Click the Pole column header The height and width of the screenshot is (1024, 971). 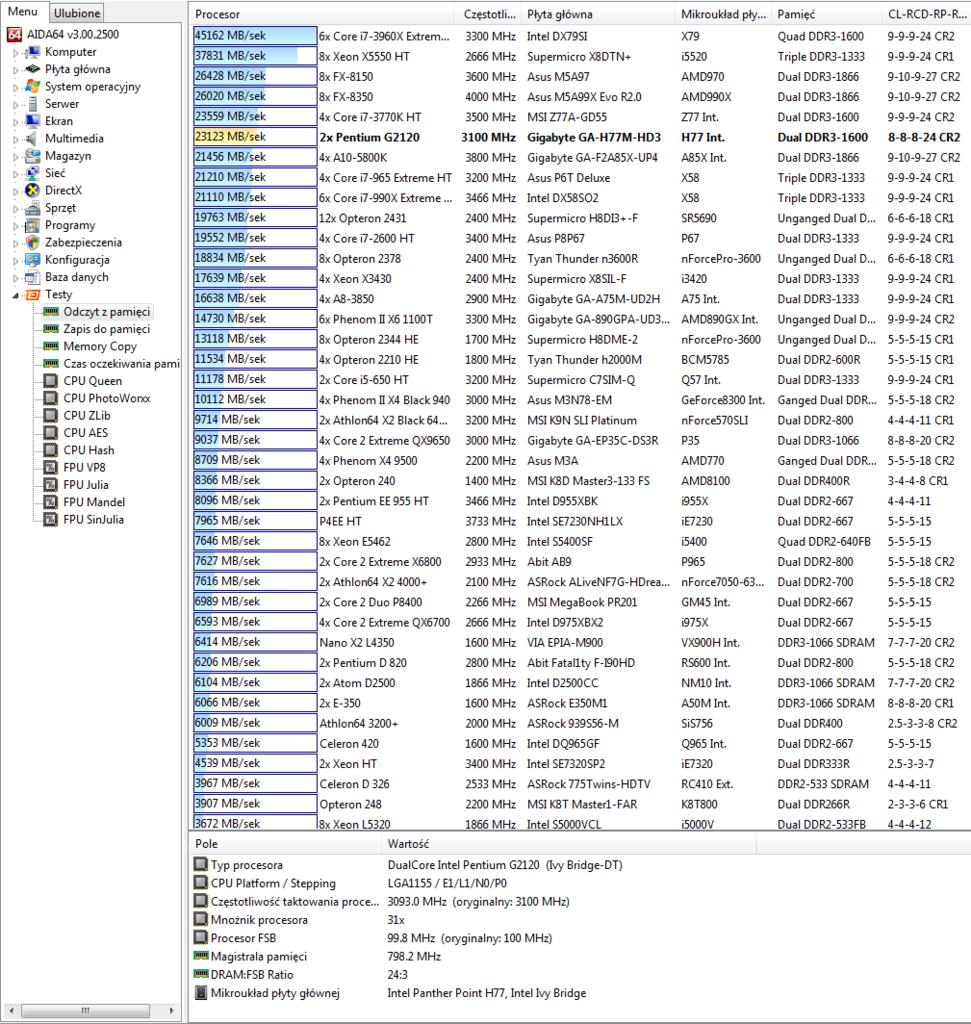coord(285,844)
